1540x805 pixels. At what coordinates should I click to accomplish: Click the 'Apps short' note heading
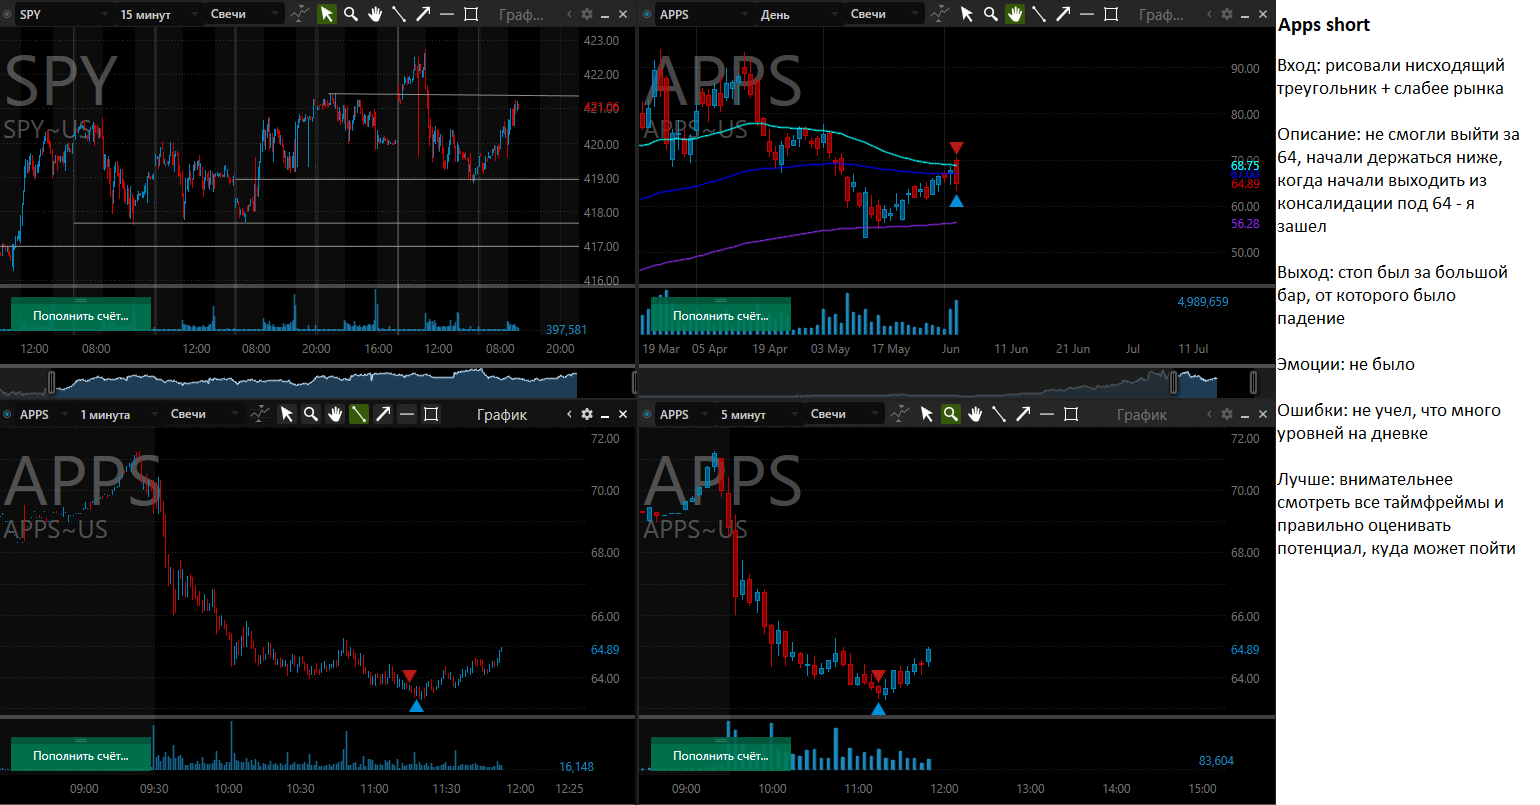pyautogui.click(x=1324, y=25)
